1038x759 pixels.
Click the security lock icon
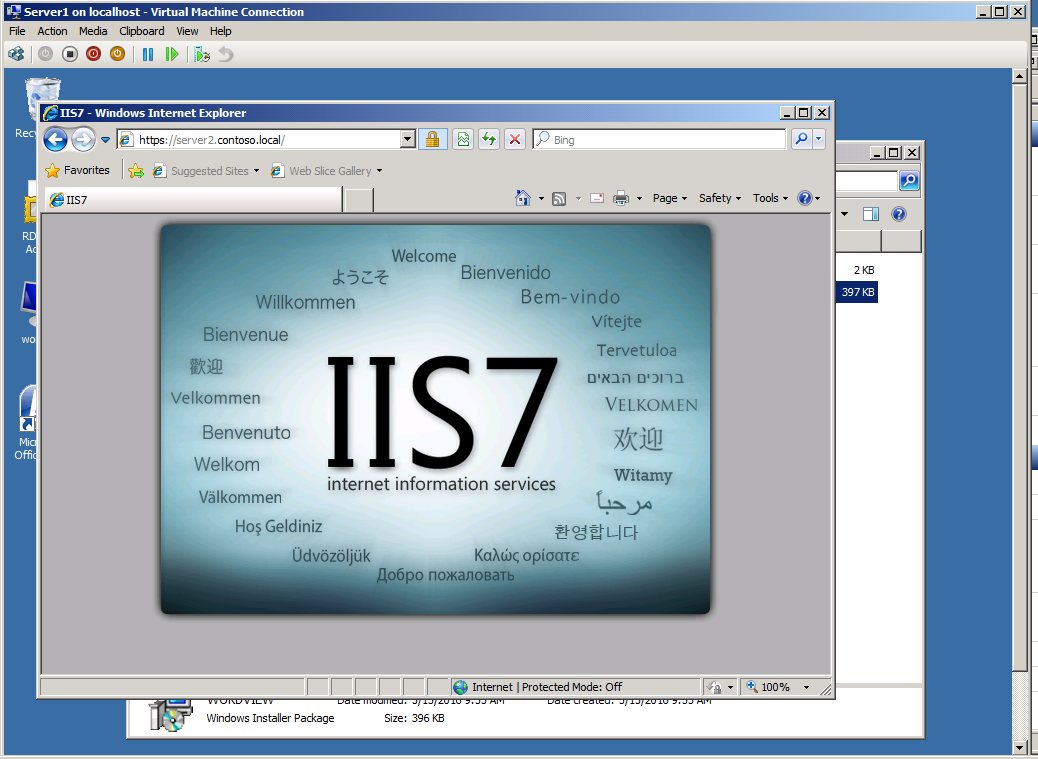click(x=432, y=140)
